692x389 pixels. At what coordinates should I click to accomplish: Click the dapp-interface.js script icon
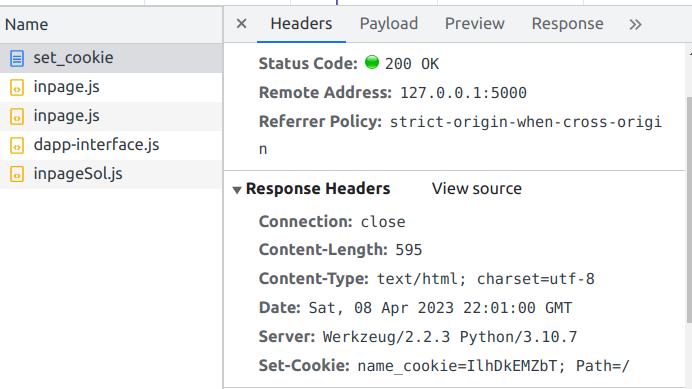pyautogui.click(x=17, y=145)
